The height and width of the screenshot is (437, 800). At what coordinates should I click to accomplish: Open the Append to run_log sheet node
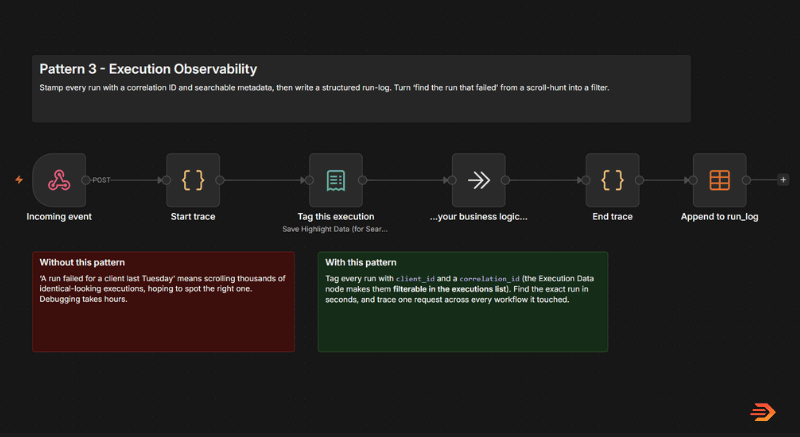[x=719, y=180]
